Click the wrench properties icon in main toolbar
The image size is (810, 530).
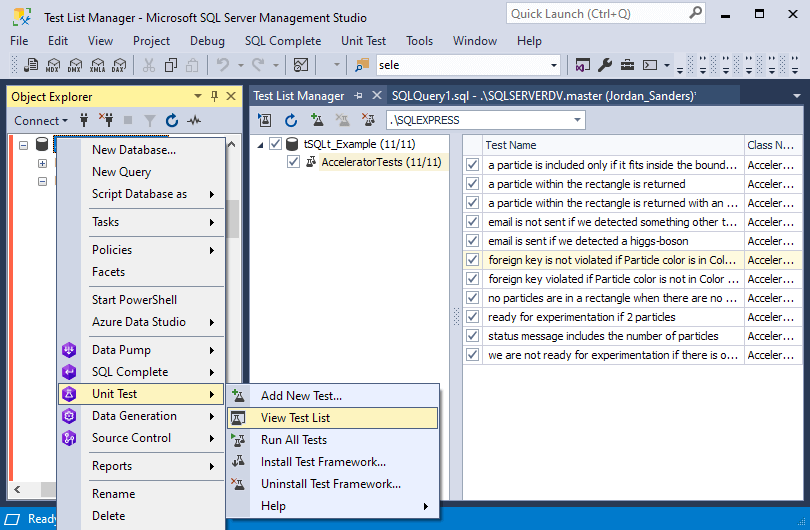coord(605,65)
